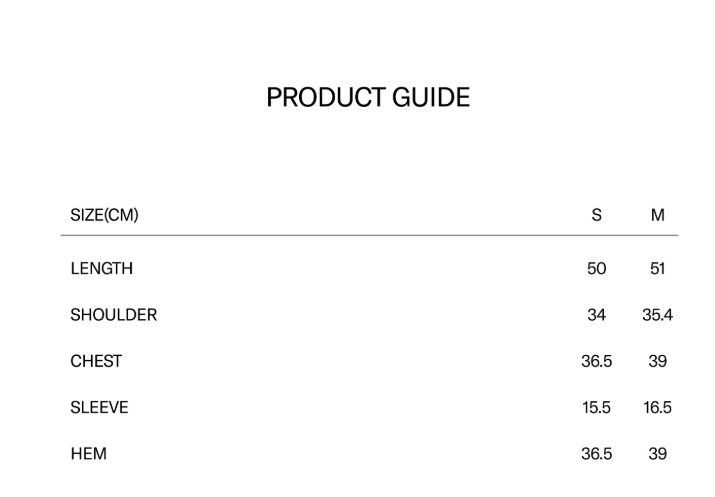Click the M size column header
715x497 pixels.
coord(657,215)
